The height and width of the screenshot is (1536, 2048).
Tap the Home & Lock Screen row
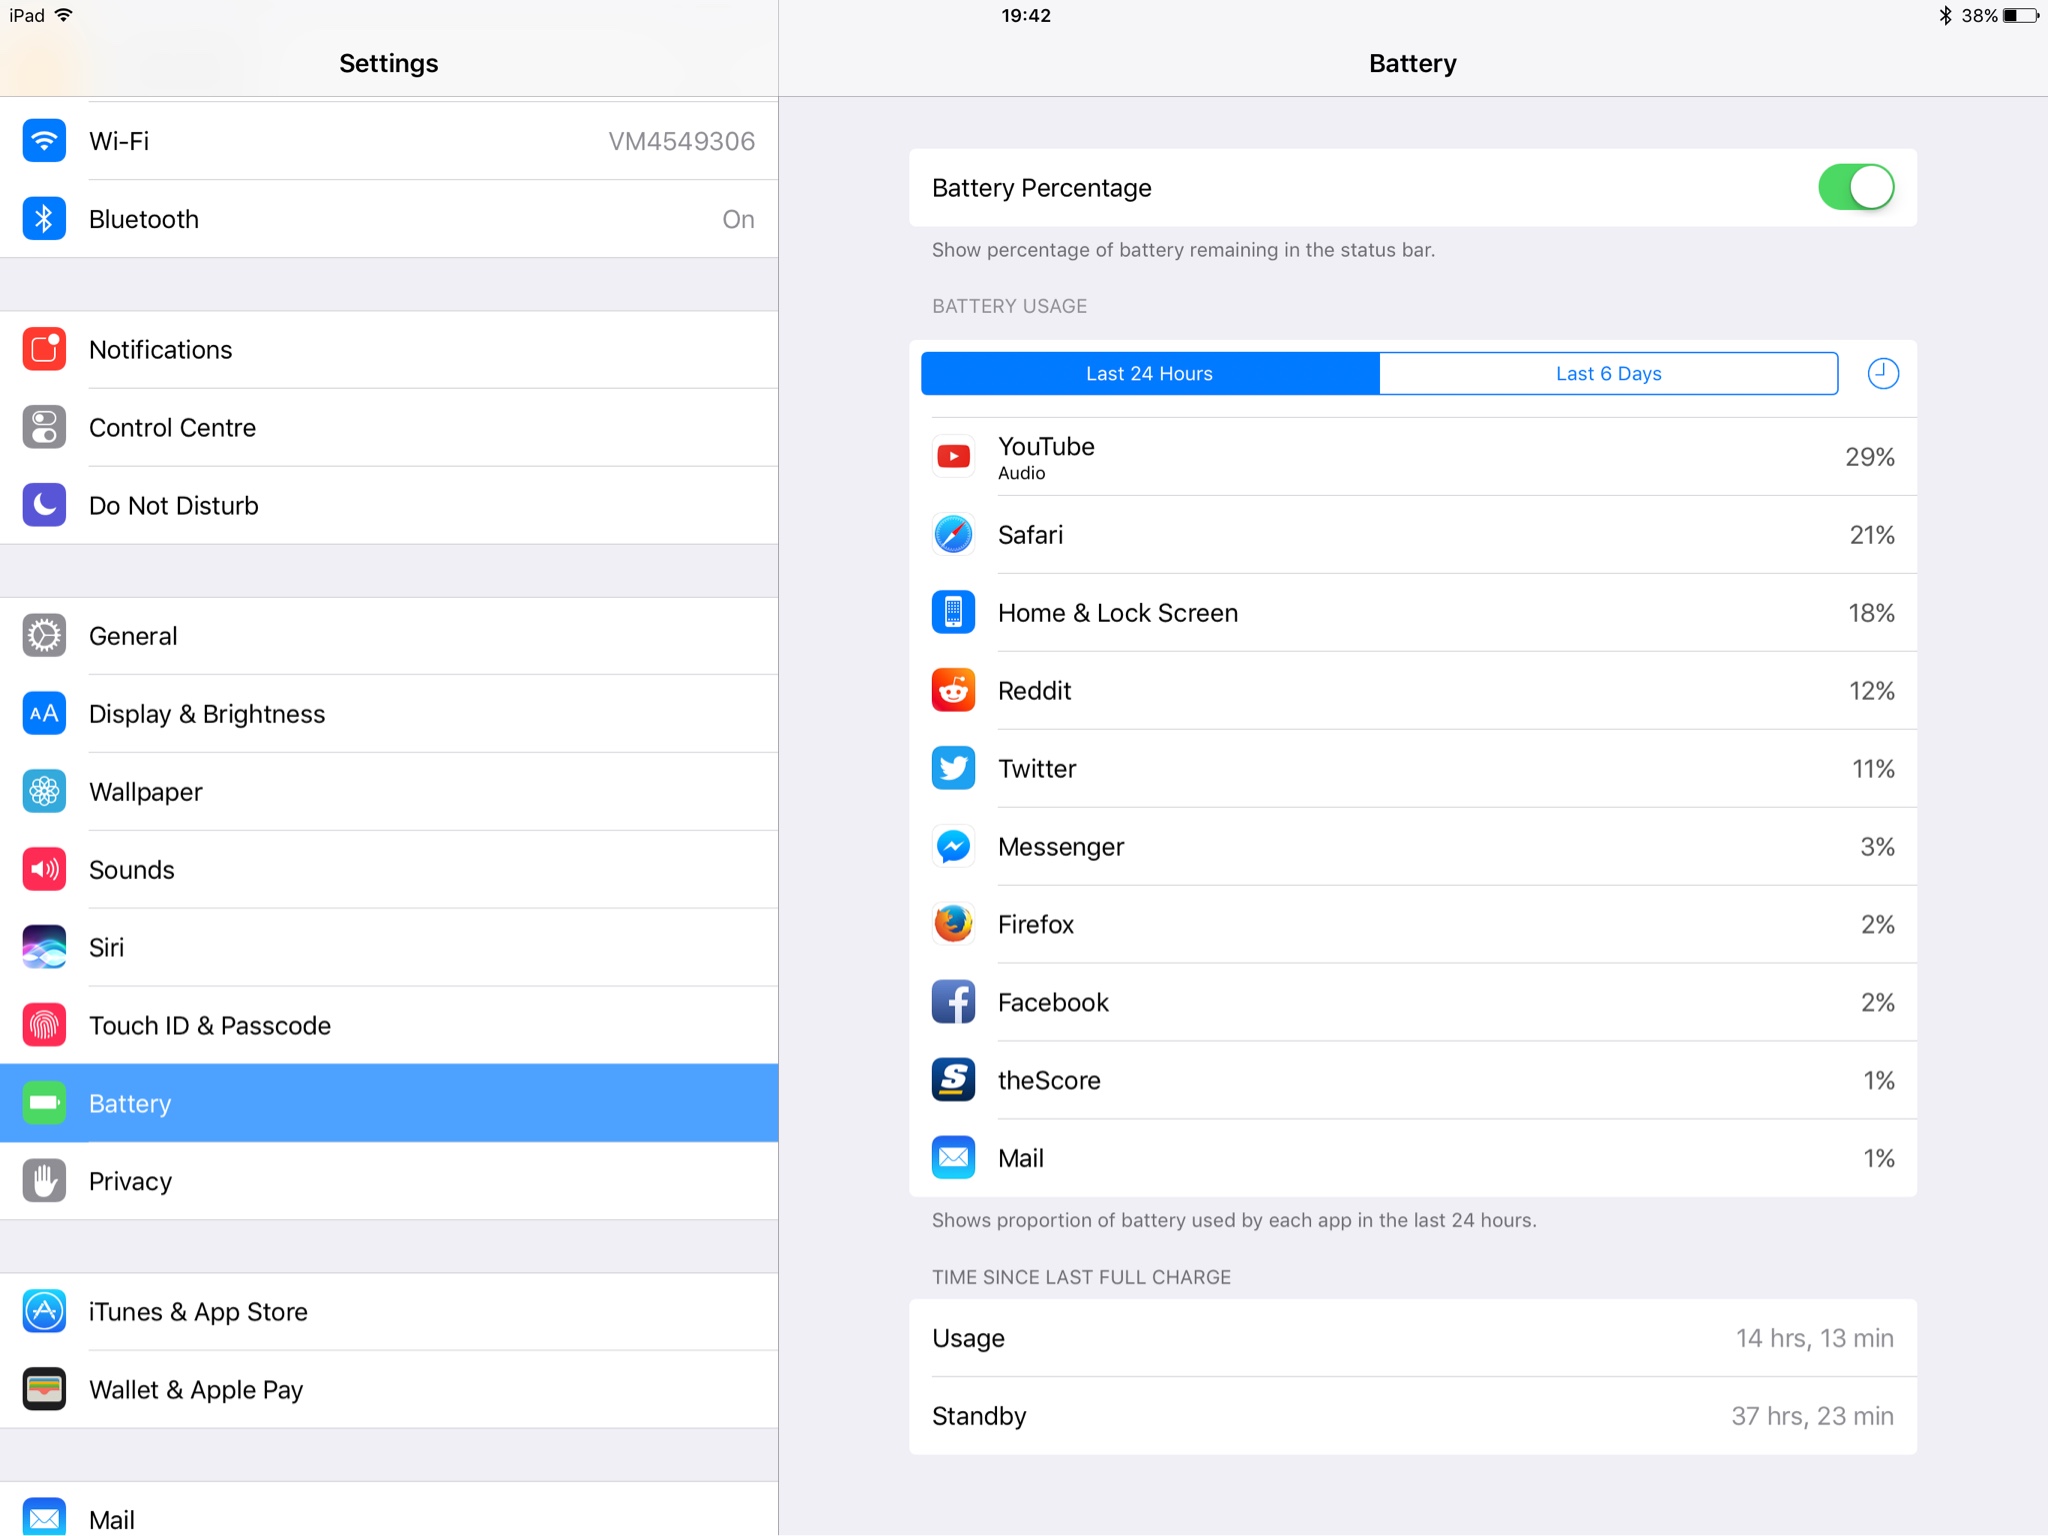(x=1412, y=613)
